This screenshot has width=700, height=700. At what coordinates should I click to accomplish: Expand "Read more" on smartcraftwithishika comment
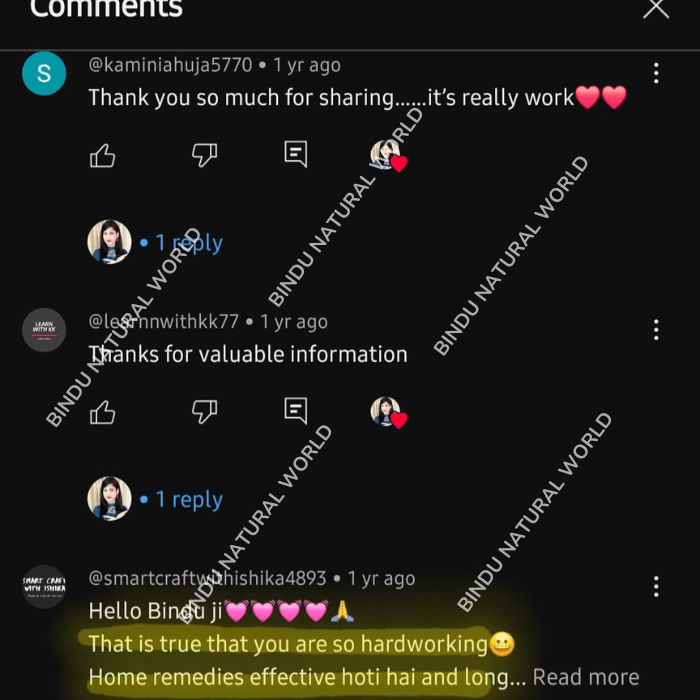[x=586, y=677]
